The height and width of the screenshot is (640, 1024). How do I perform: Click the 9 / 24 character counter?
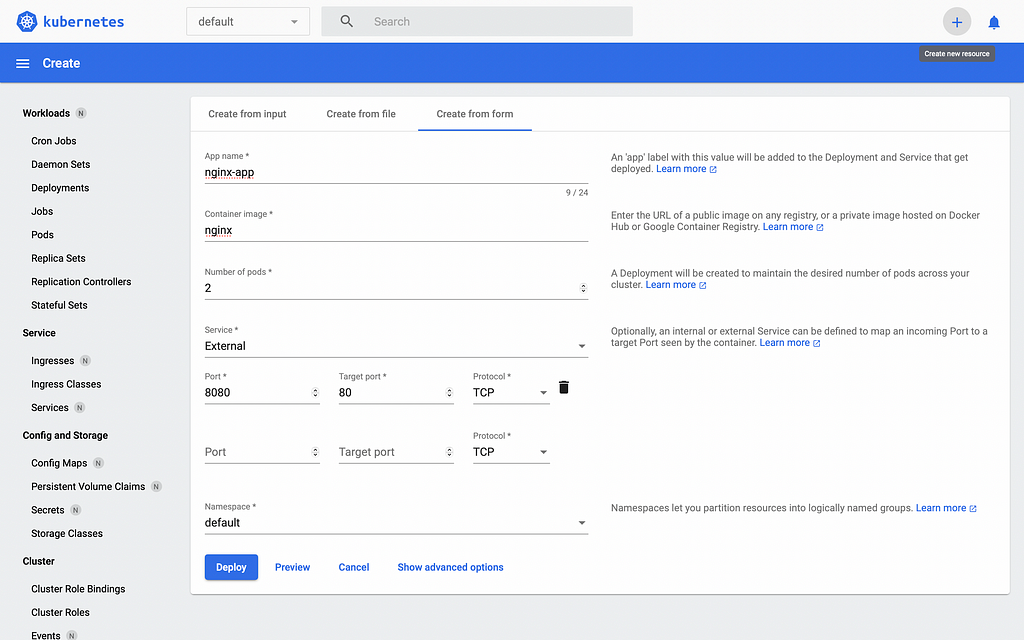pyautogui.click(x=577, y=193)
